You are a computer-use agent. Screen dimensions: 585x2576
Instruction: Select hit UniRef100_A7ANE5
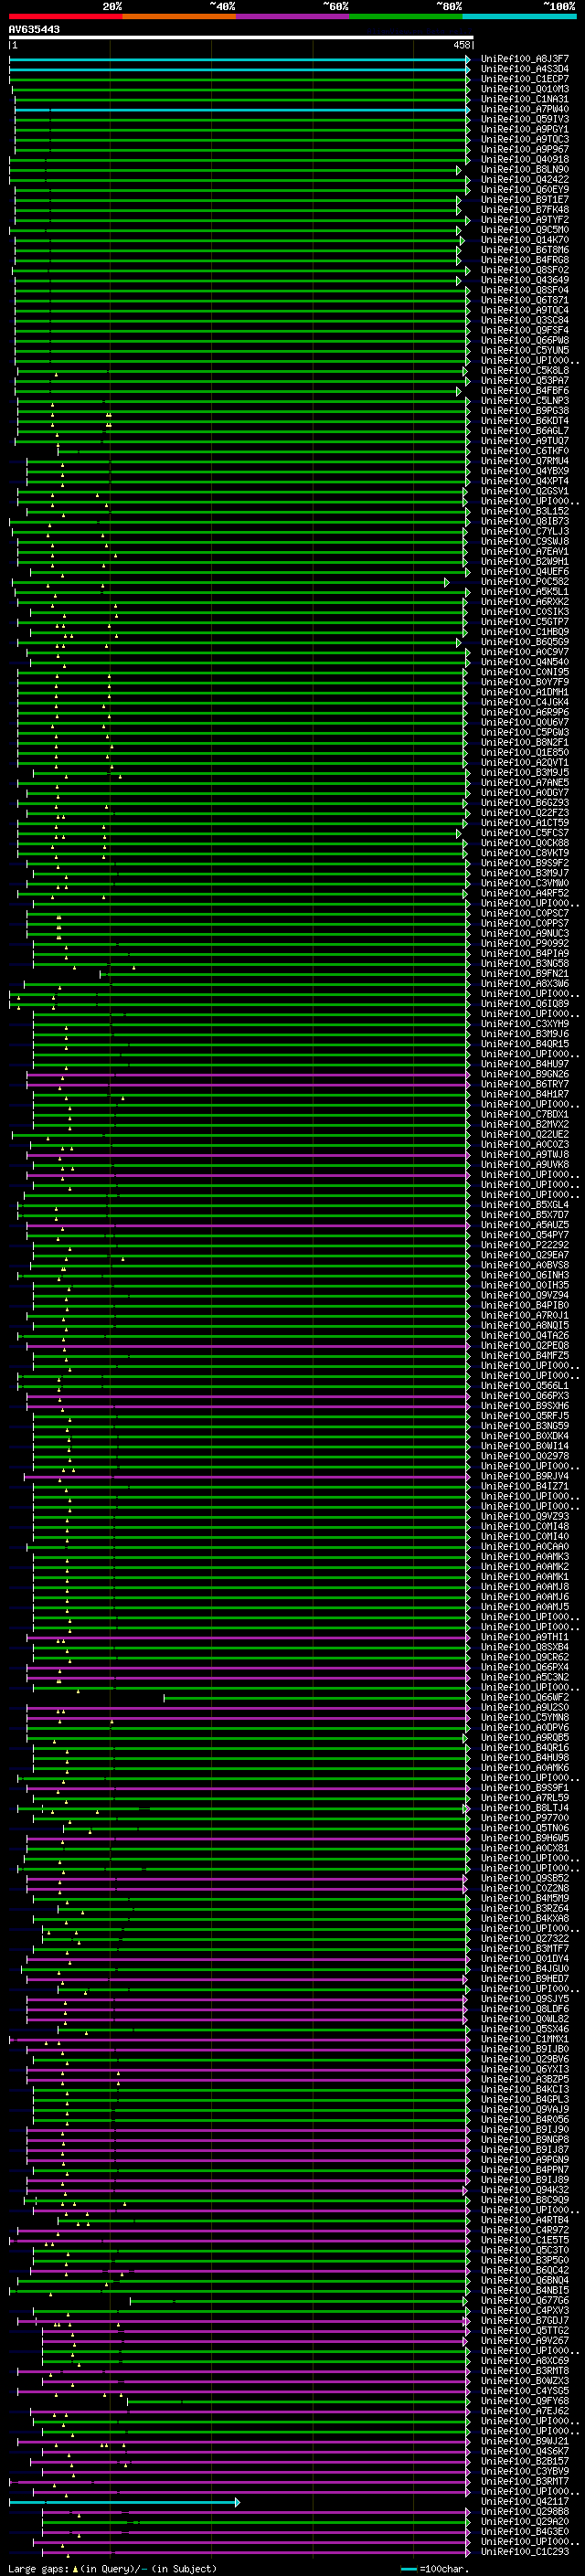(525, 782)
